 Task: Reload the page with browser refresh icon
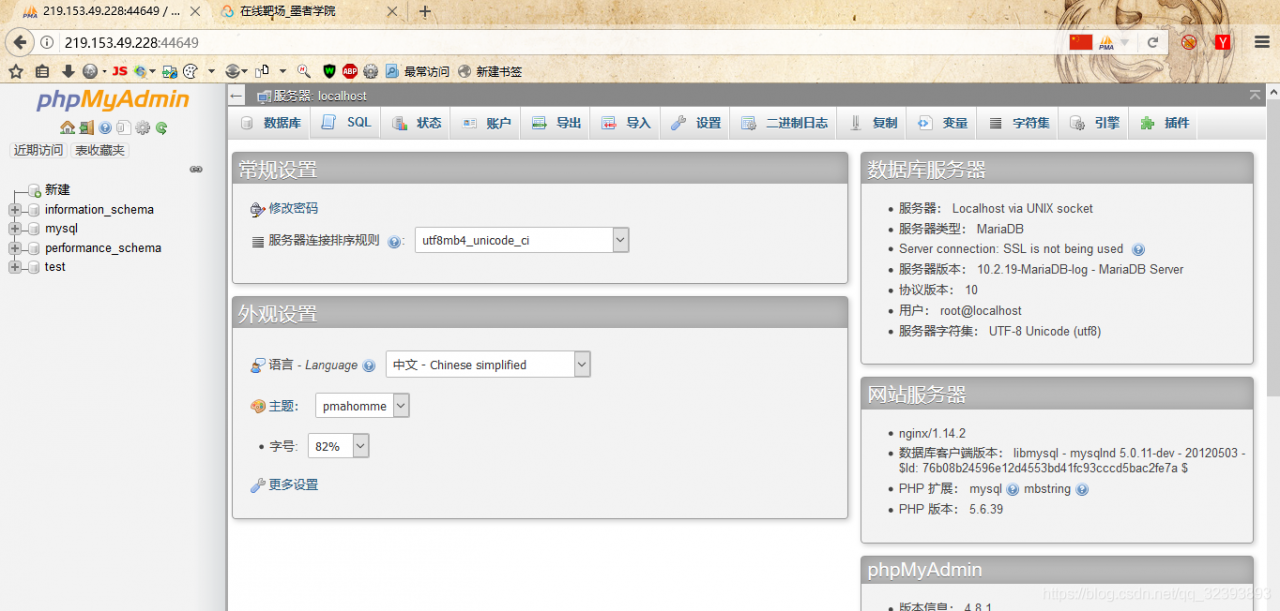pyautogui.click(x=1152, y=42)
